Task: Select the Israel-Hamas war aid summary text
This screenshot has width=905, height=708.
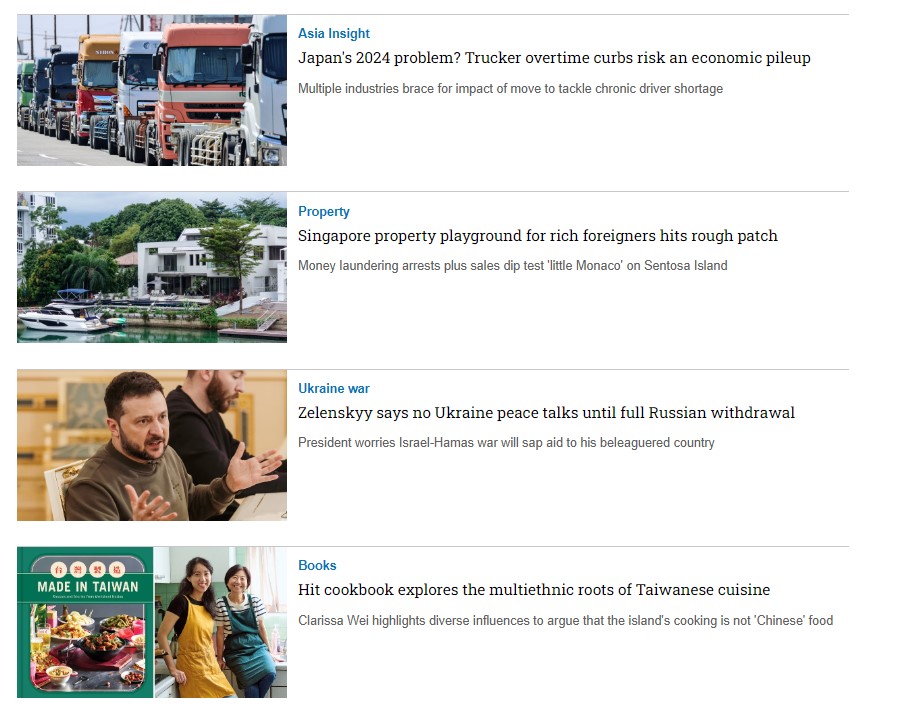Action: pyautogui.click(x=506, y=443)
